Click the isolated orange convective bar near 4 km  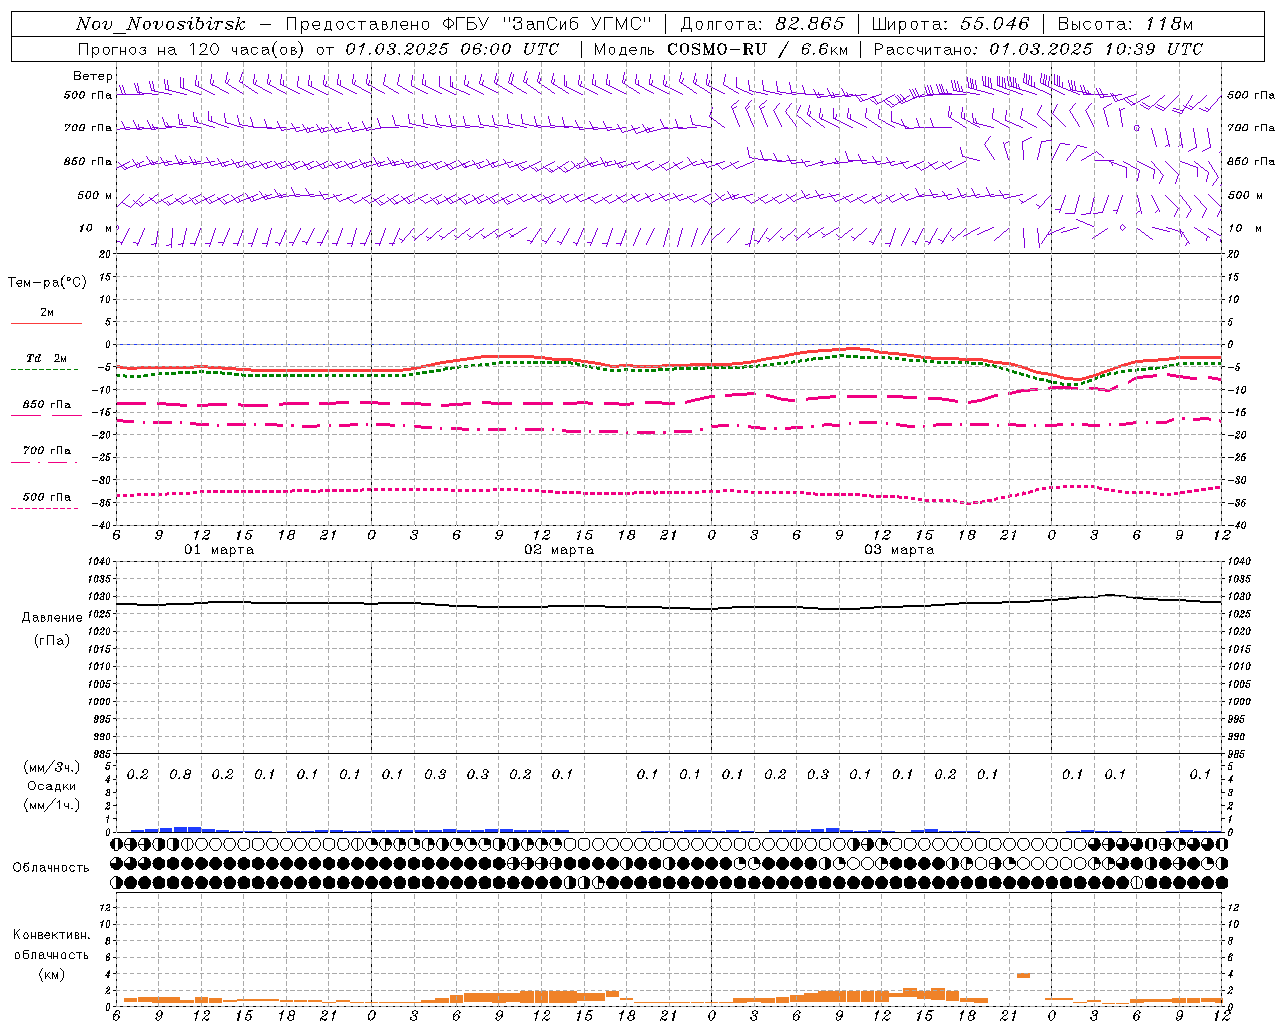(1024, 975)
